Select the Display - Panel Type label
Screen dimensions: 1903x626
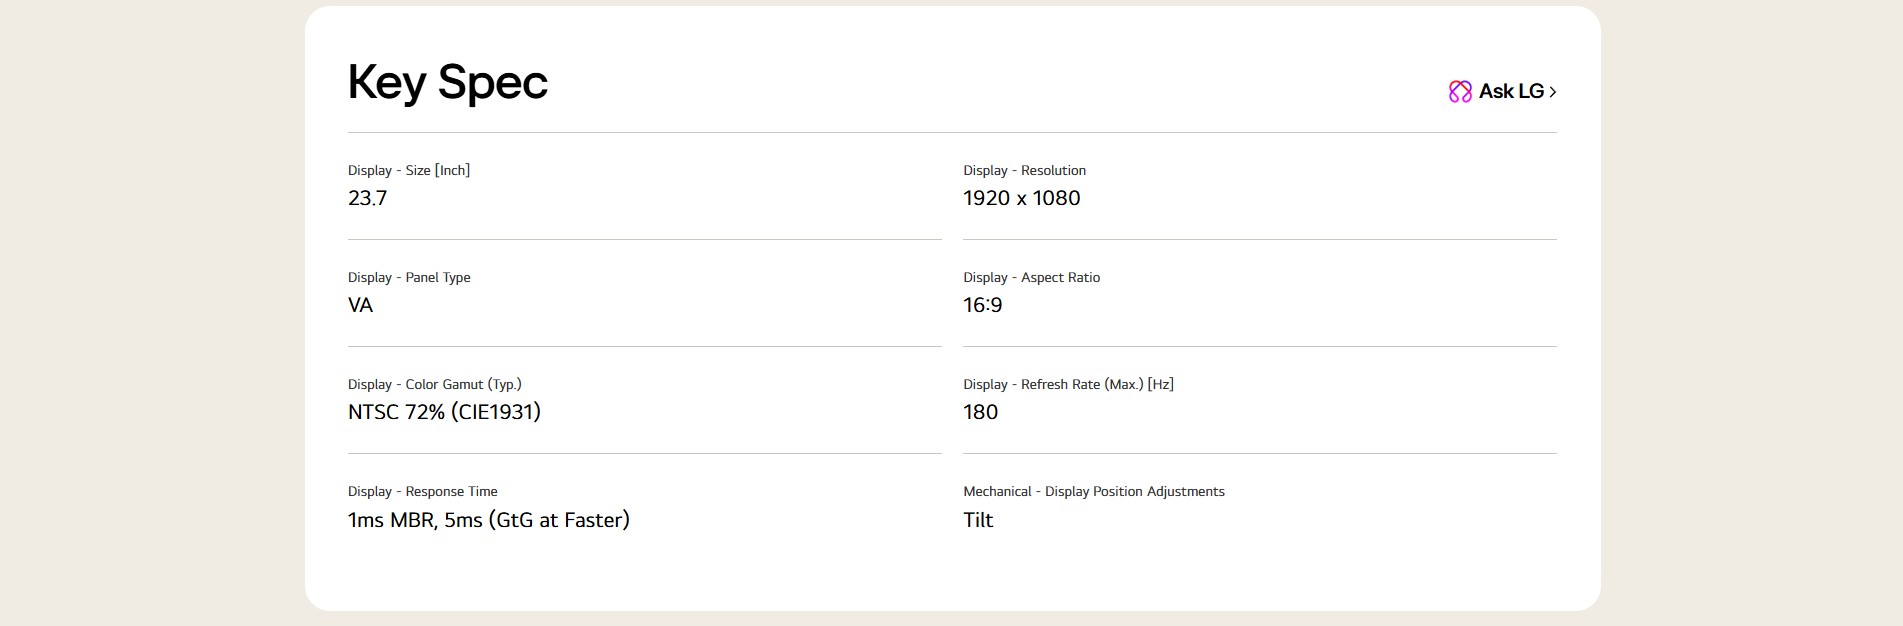tap(409, 277)
